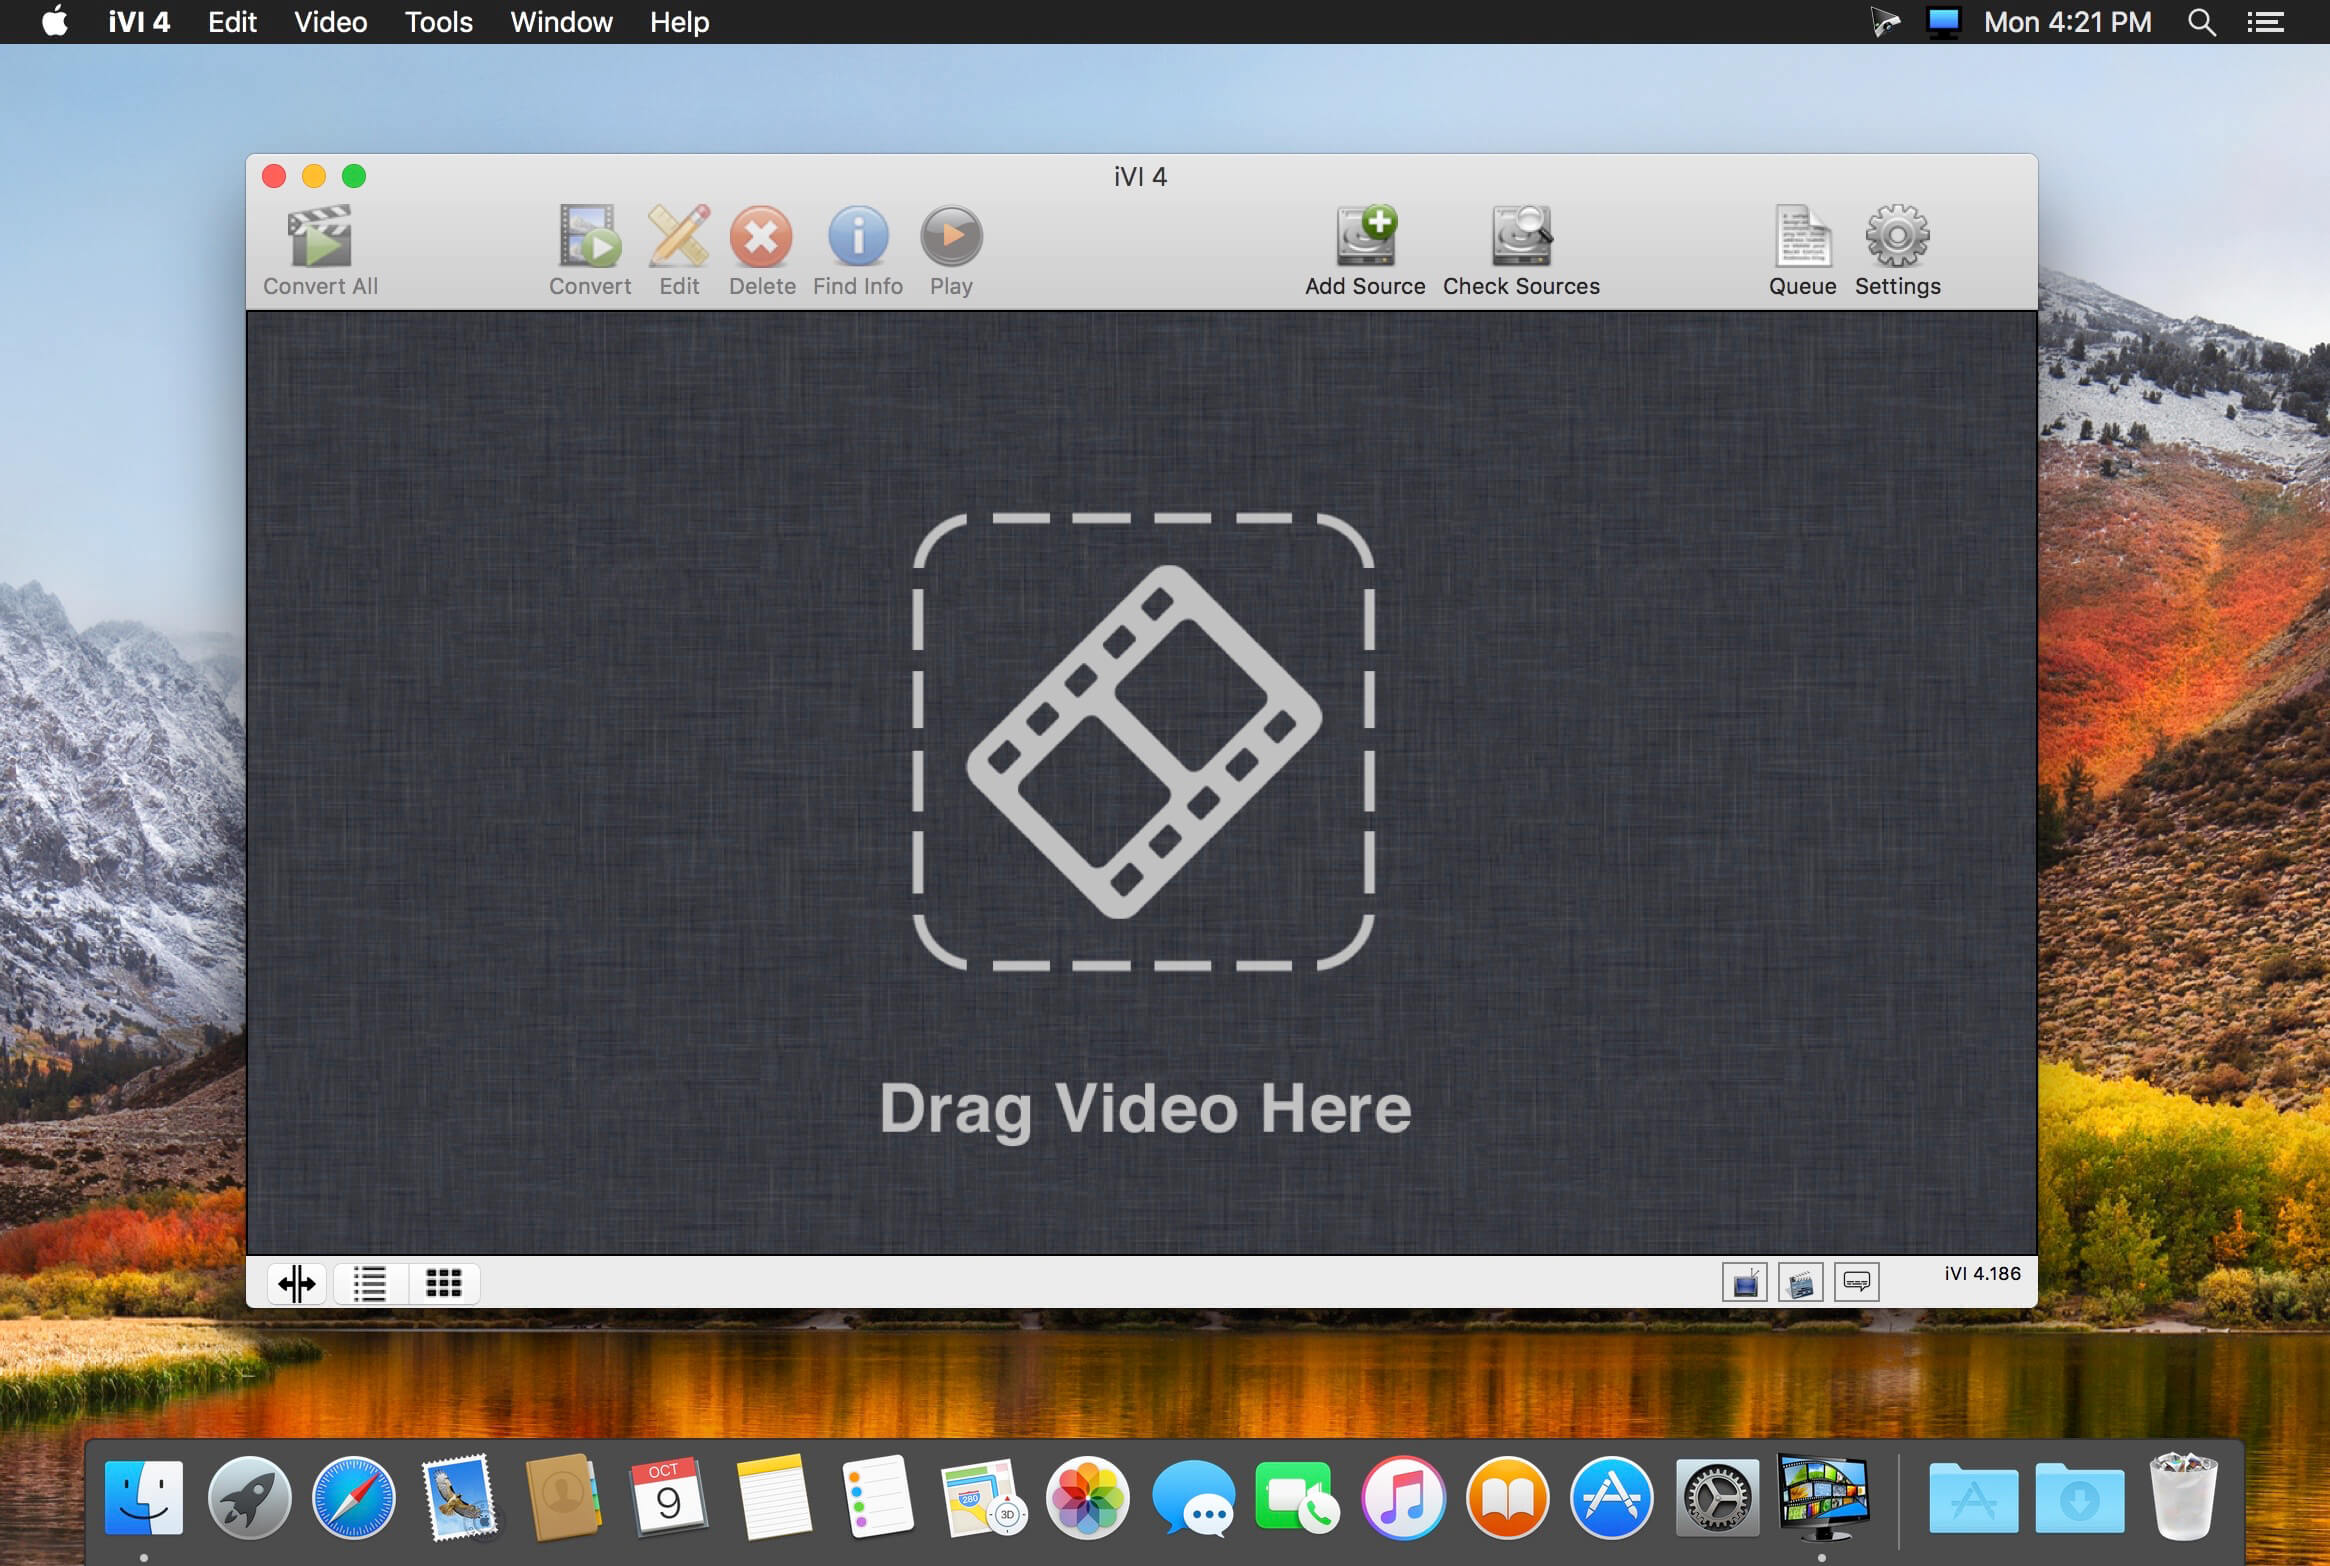Viewport: 2330px width, 1566px height.
Task: Click the iVI 4 window title
Action: [x=1140, y=177]
